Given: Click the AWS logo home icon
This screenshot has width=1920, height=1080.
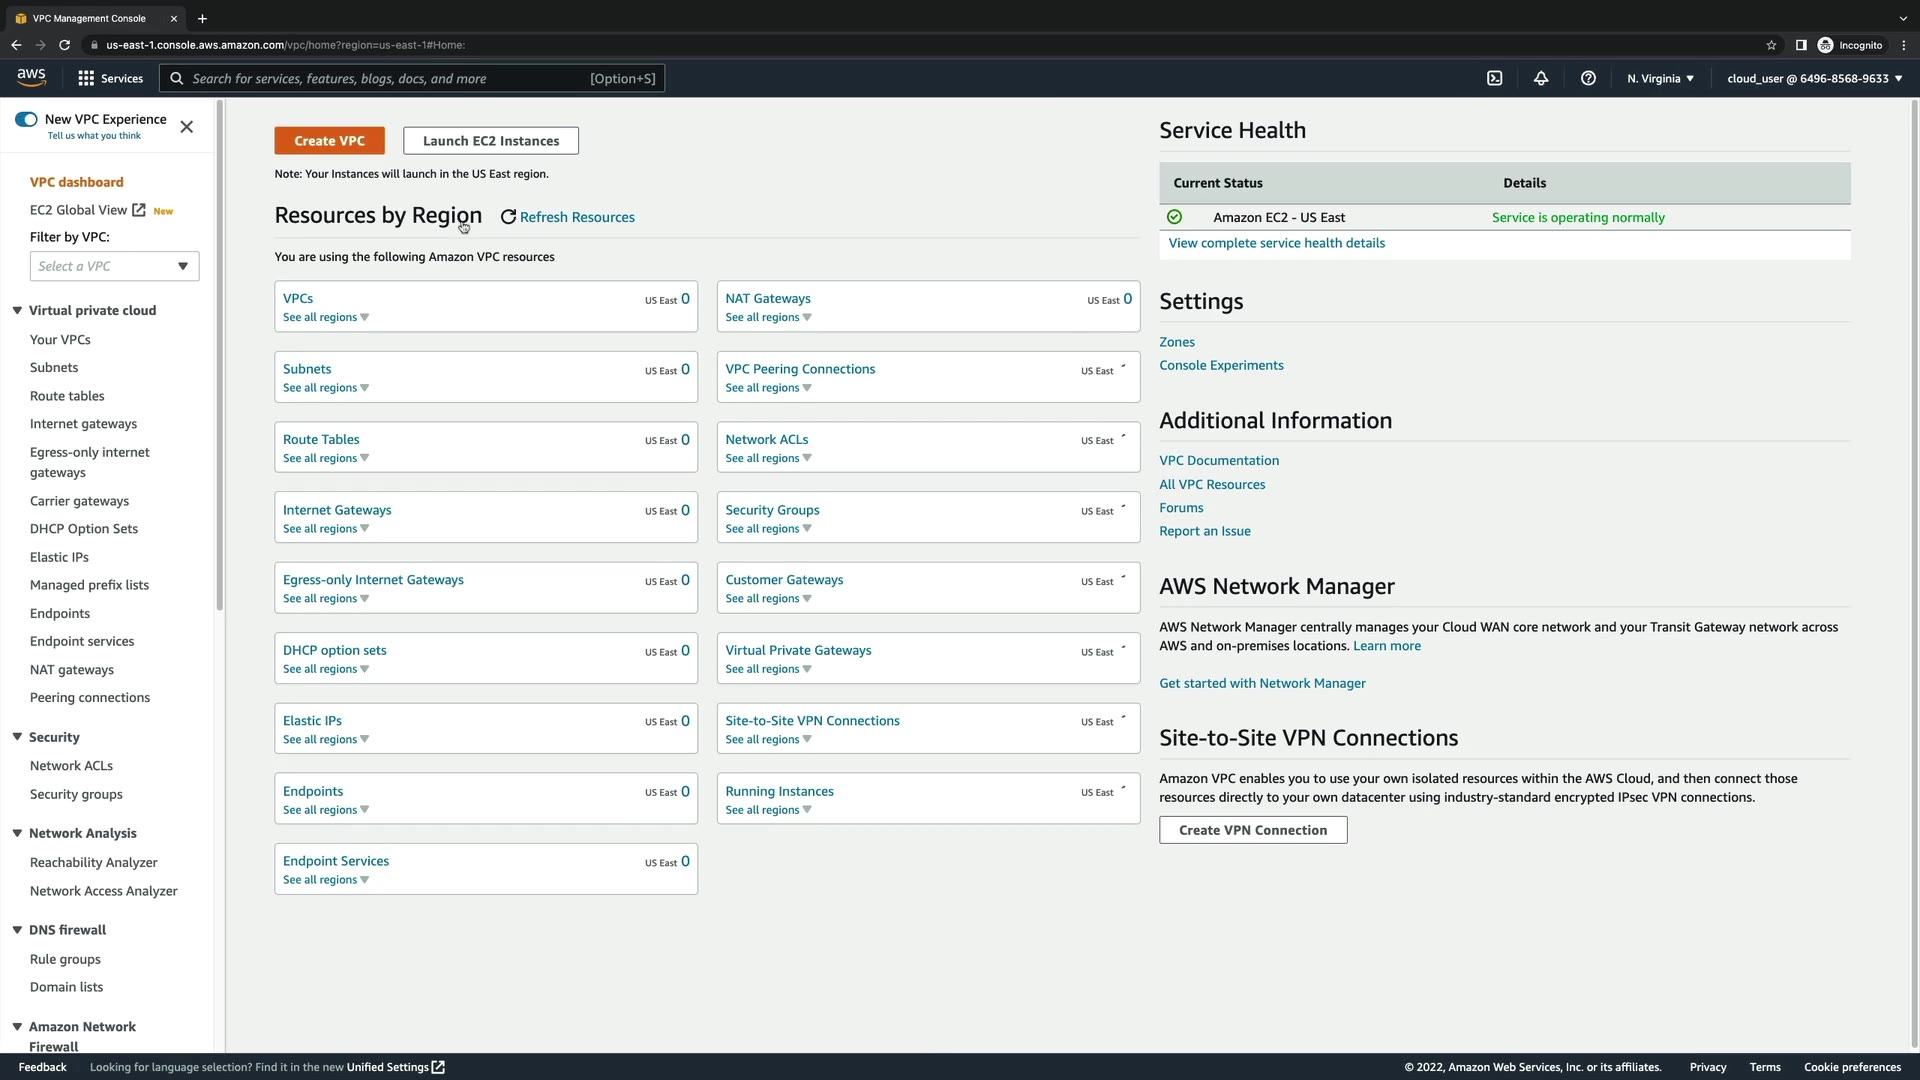Looking at the screenshot, I should click(x=31, y=77).
